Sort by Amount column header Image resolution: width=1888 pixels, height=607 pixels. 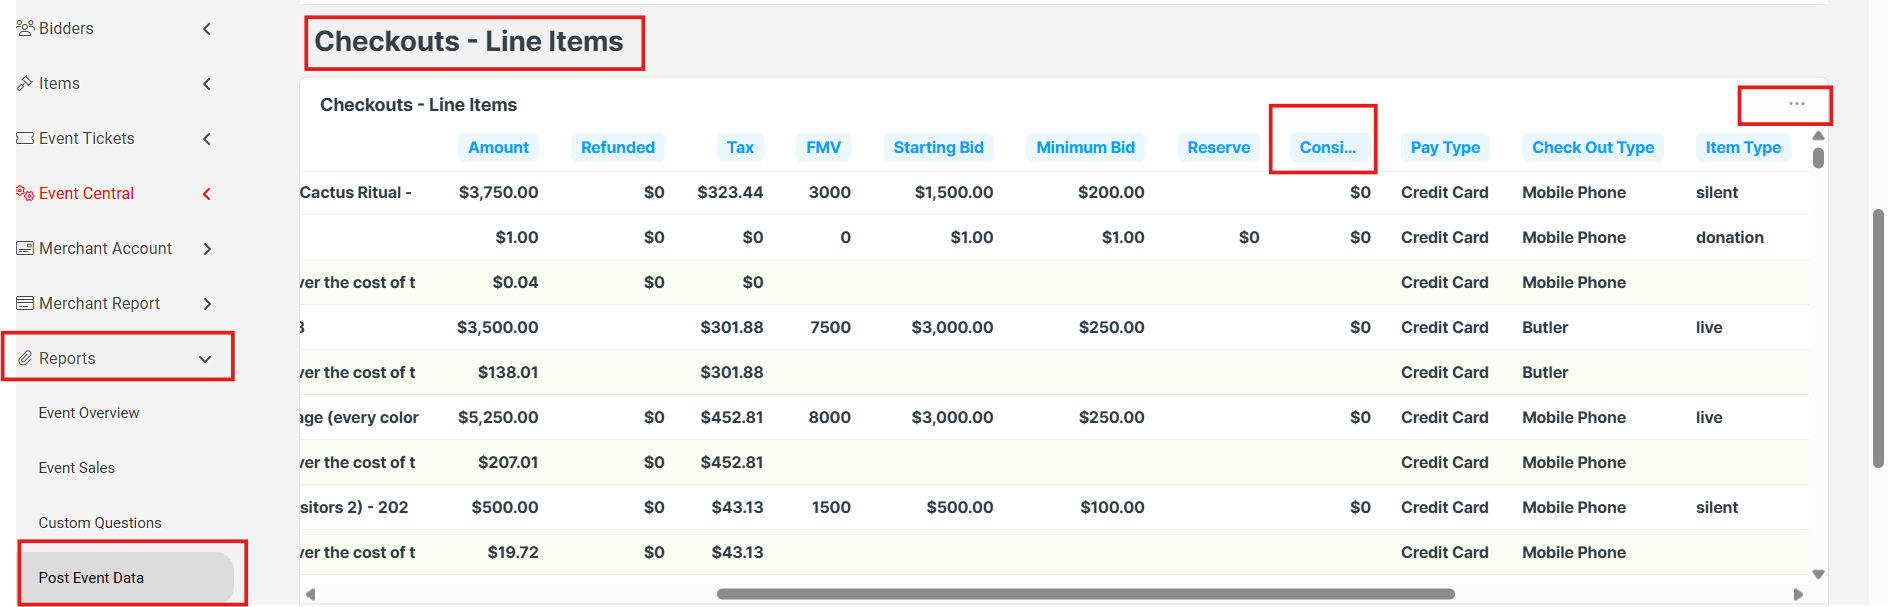(498, 147)
